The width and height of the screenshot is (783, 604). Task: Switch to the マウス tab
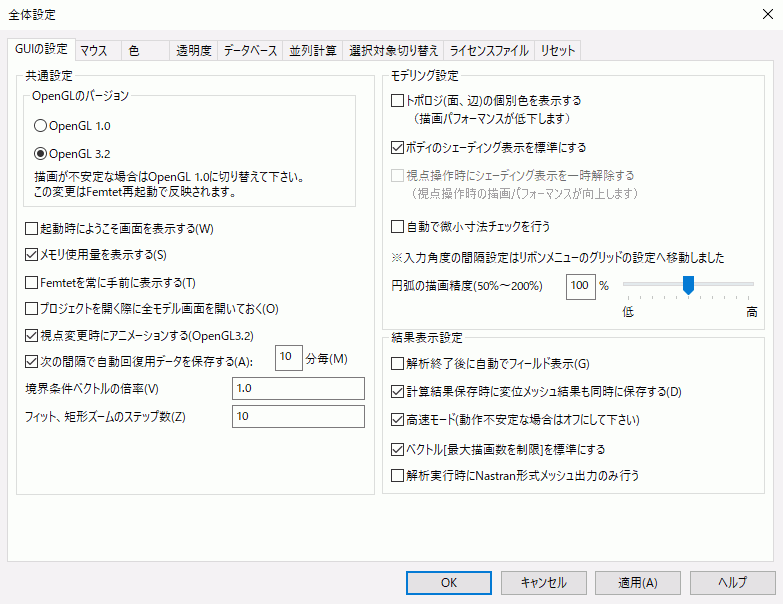click(94, 51)
